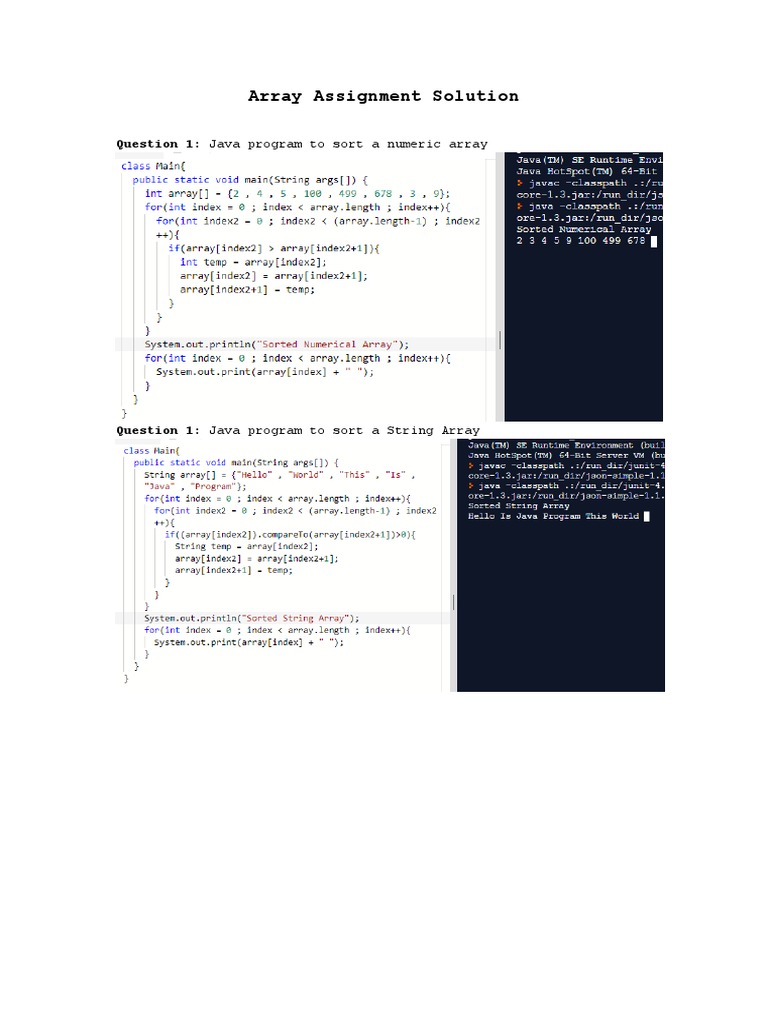Image resolution: width=768 pixels, height=1024 pixels.
Task: Click "array[index2+1] = temp;" in the String code
Action: (233, 570)
